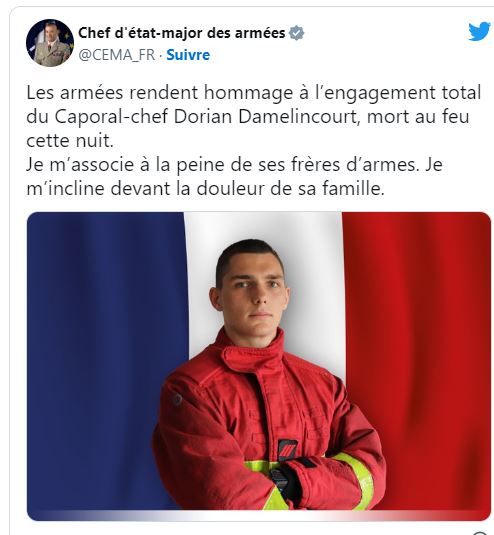Click the Twitter bird logo
The width and height of the screenshot is (494, 535).
point(479,31)
